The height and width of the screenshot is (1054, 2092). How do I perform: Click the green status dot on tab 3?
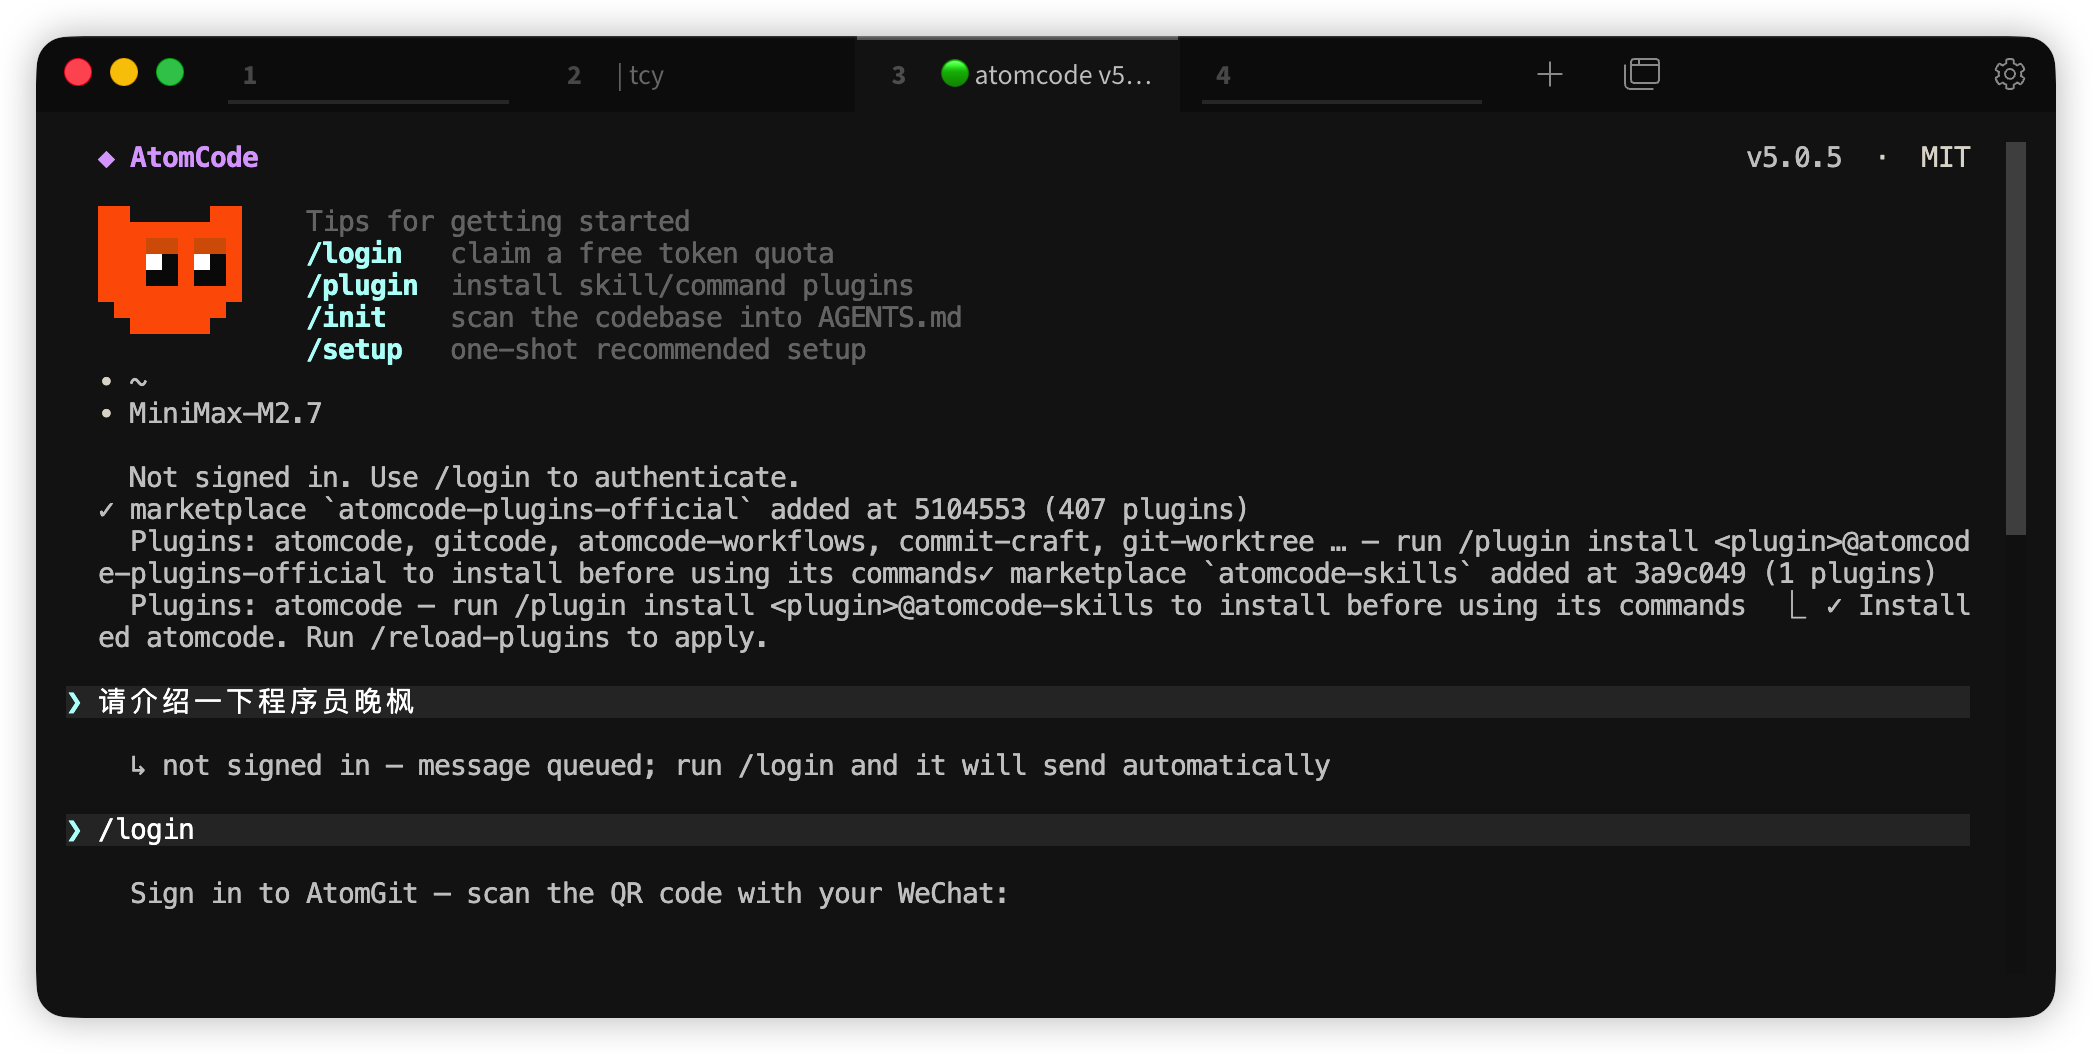click(x=955, y=73)
